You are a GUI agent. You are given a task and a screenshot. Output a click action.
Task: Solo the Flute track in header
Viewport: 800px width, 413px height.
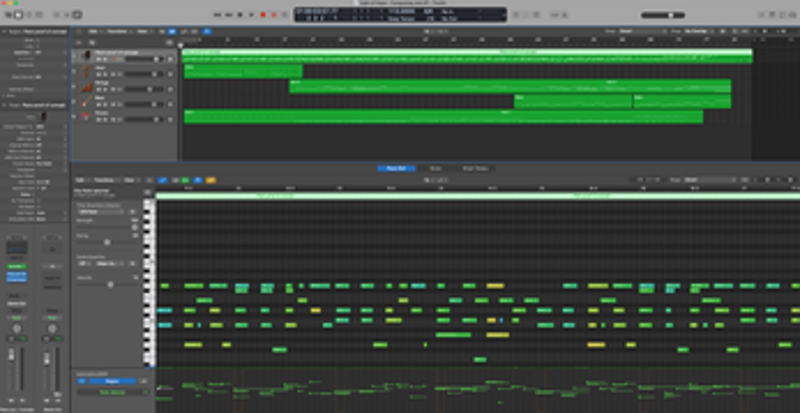click(104, 105)
